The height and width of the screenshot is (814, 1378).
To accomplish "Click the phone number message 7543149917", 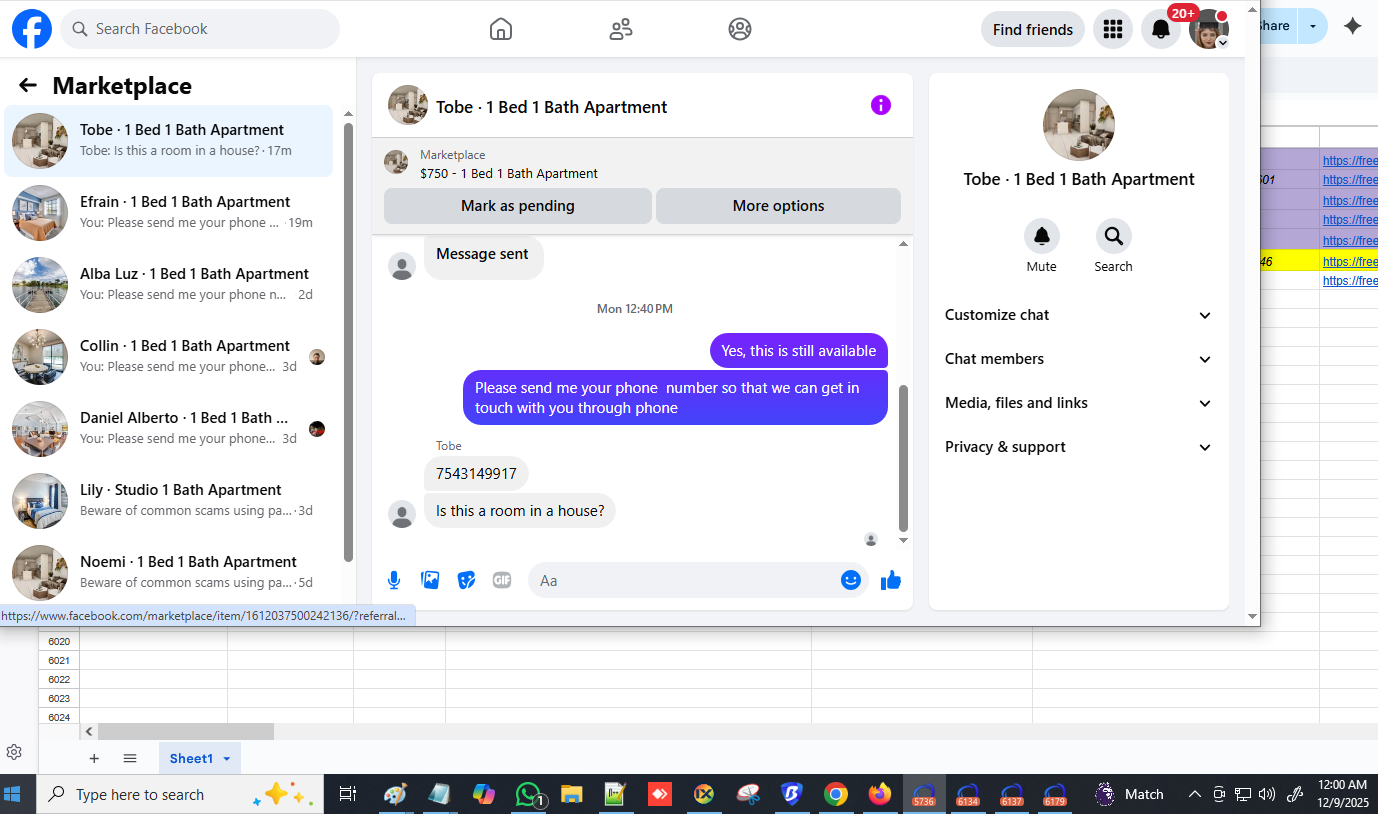I will pos(476,474).
